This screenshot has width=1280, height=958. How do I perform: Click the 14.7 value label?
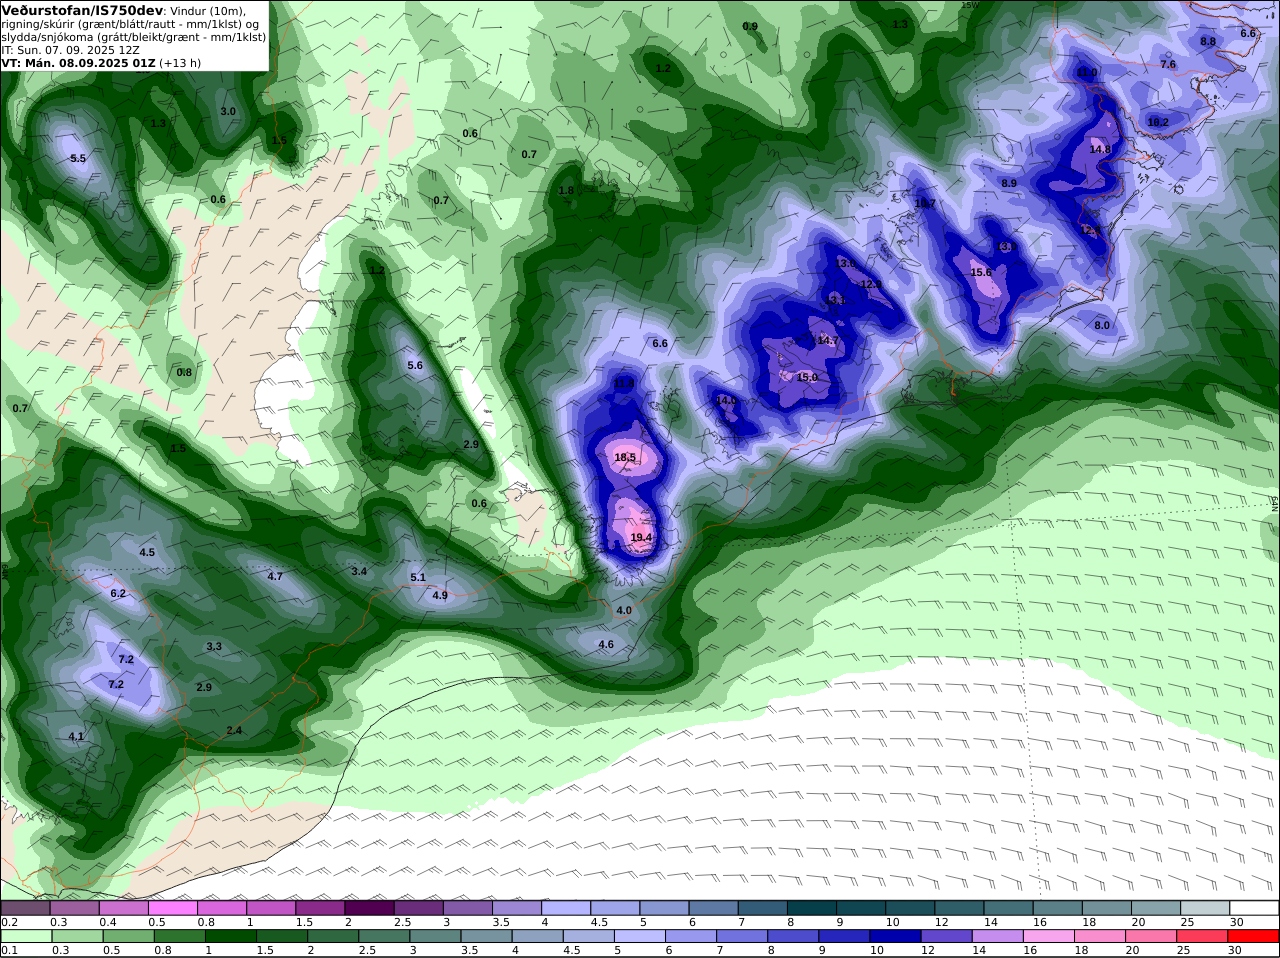tap(828, 341)
